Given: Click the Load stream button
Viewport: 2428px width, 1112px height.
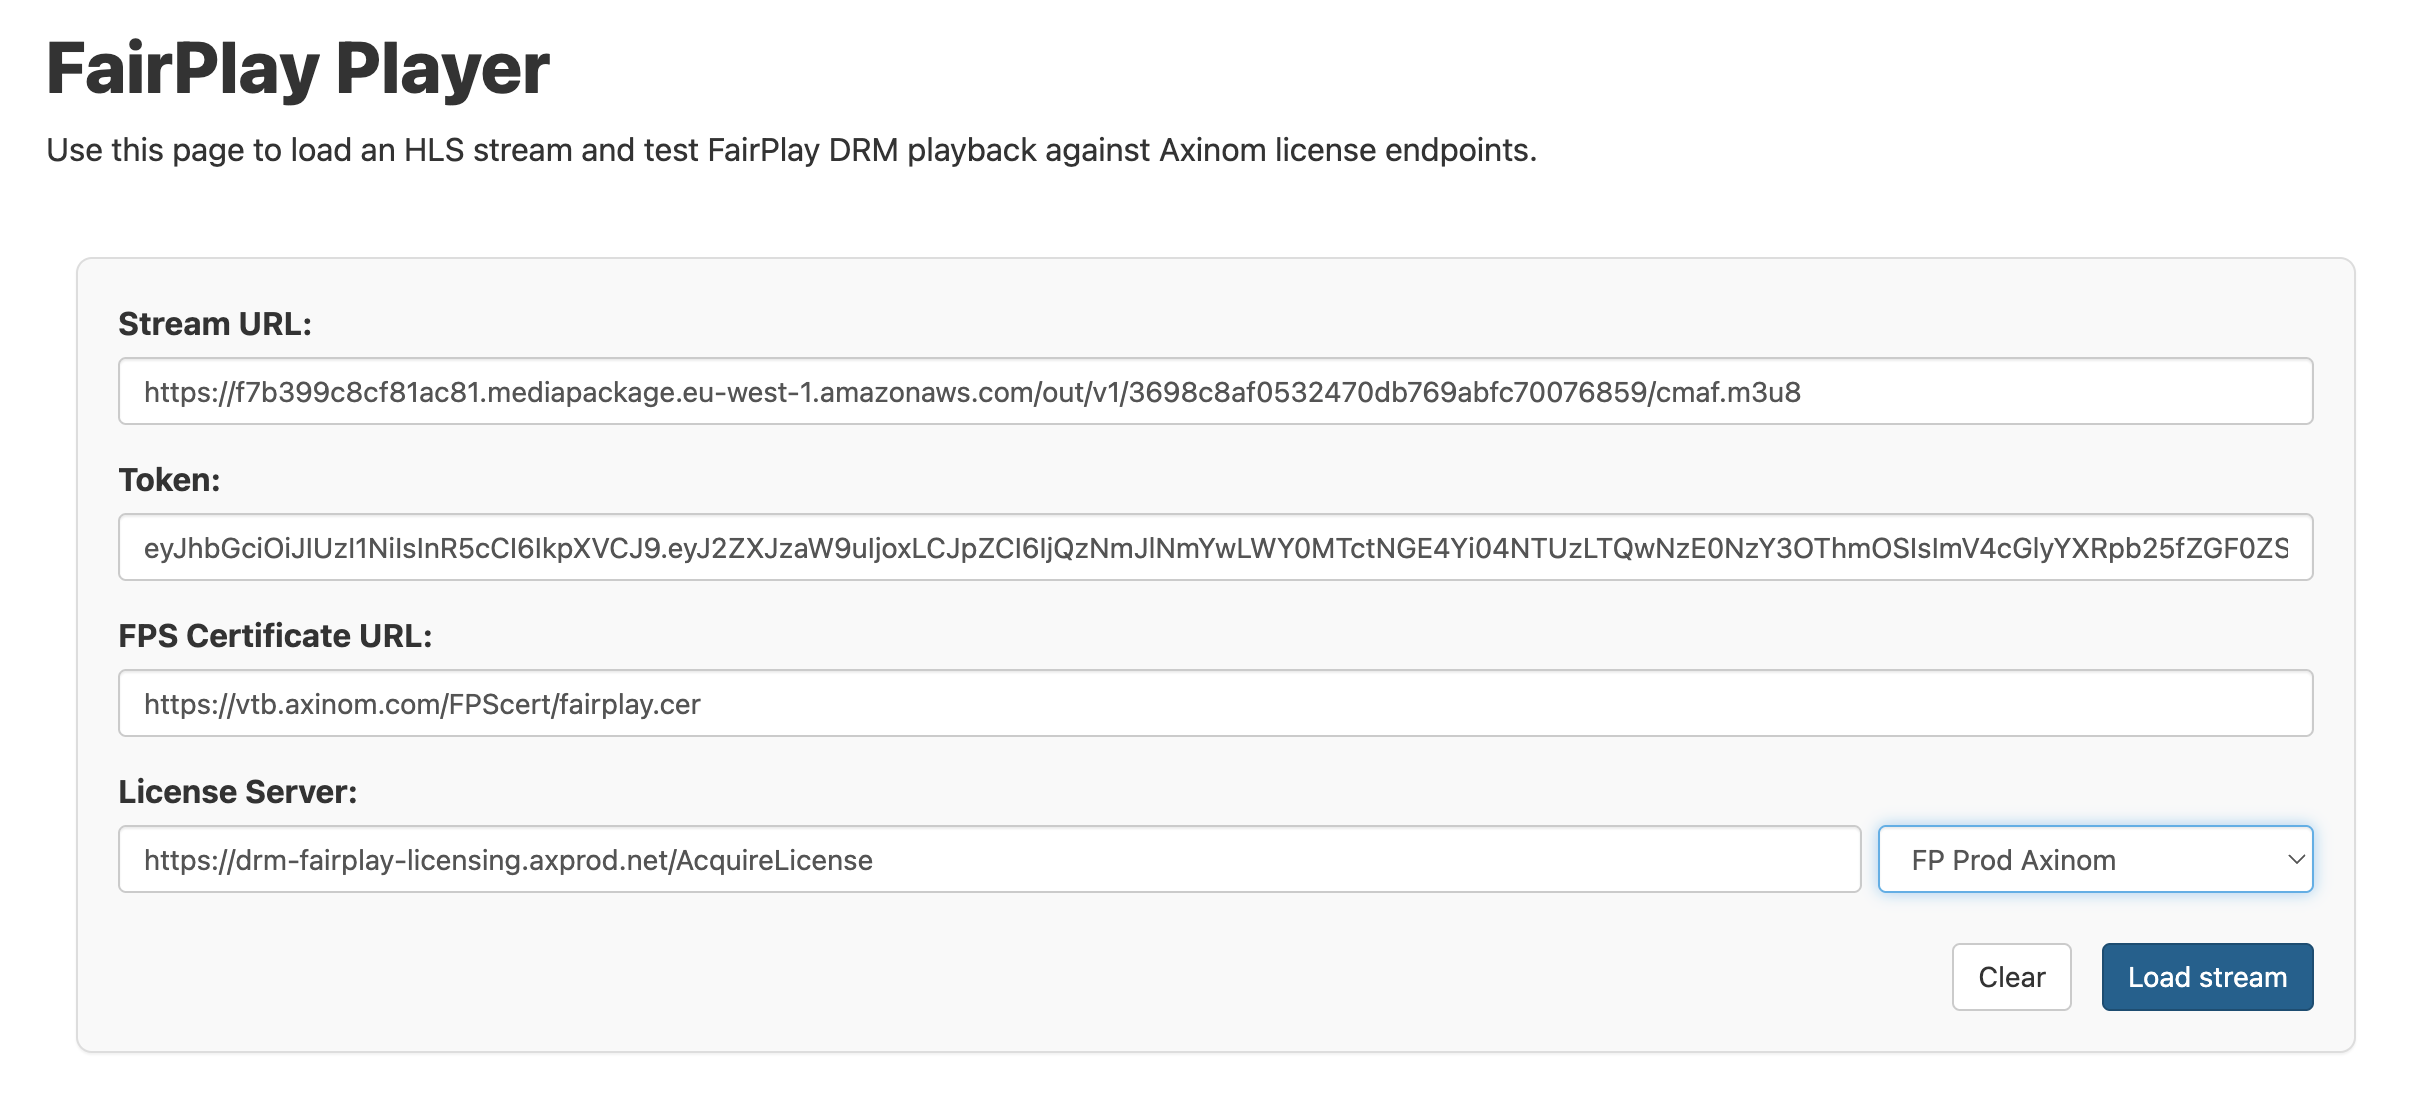Looking at the screenshot, I should pos(2206,977).
